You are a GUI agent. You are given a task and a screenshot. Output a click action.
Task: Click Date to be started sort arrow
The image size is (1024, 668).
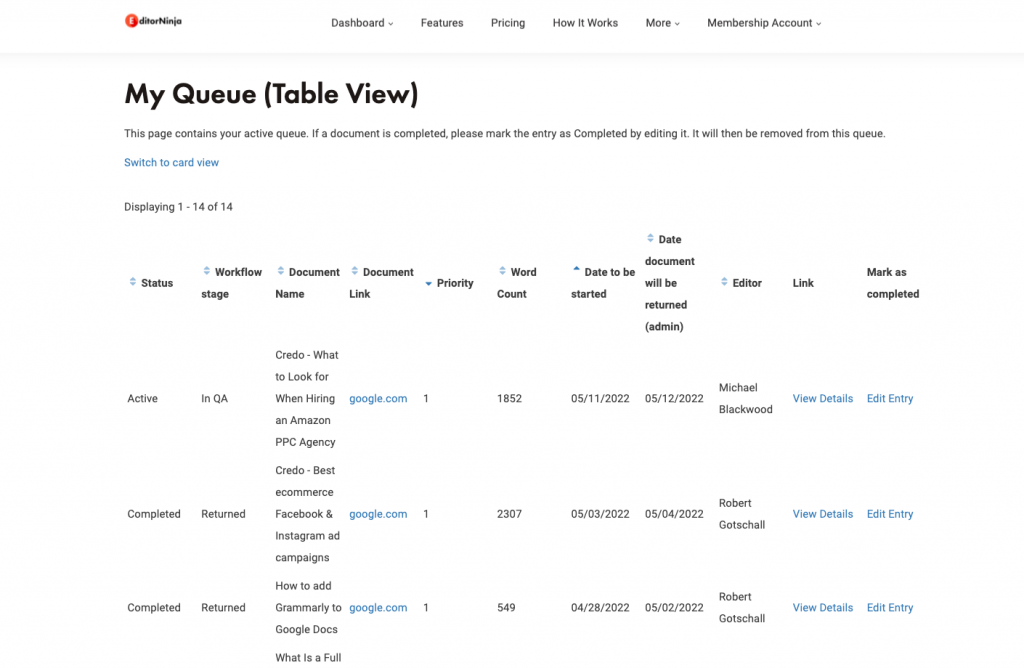pos(576,268)
